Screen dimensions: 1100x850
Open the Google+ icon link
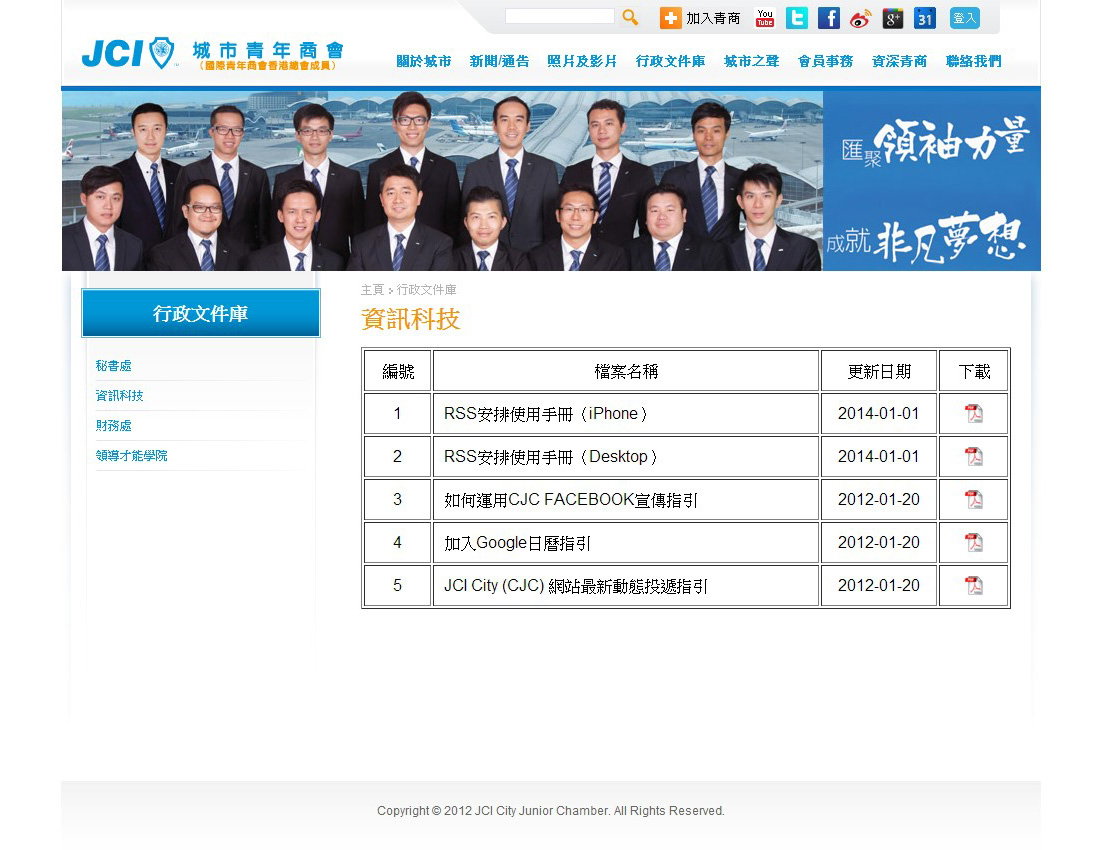click(x=893, y=18)
